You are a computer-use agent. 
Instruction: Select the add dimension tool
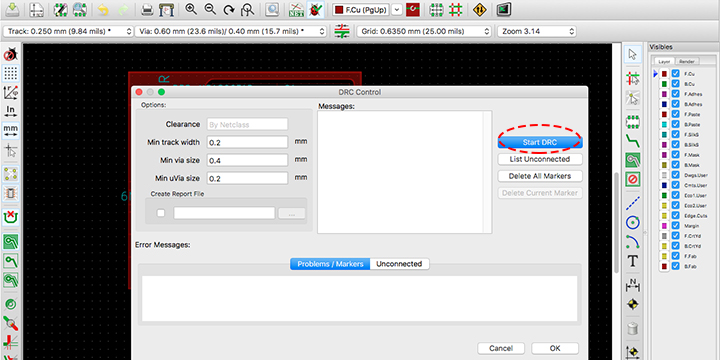coord(633,285)
